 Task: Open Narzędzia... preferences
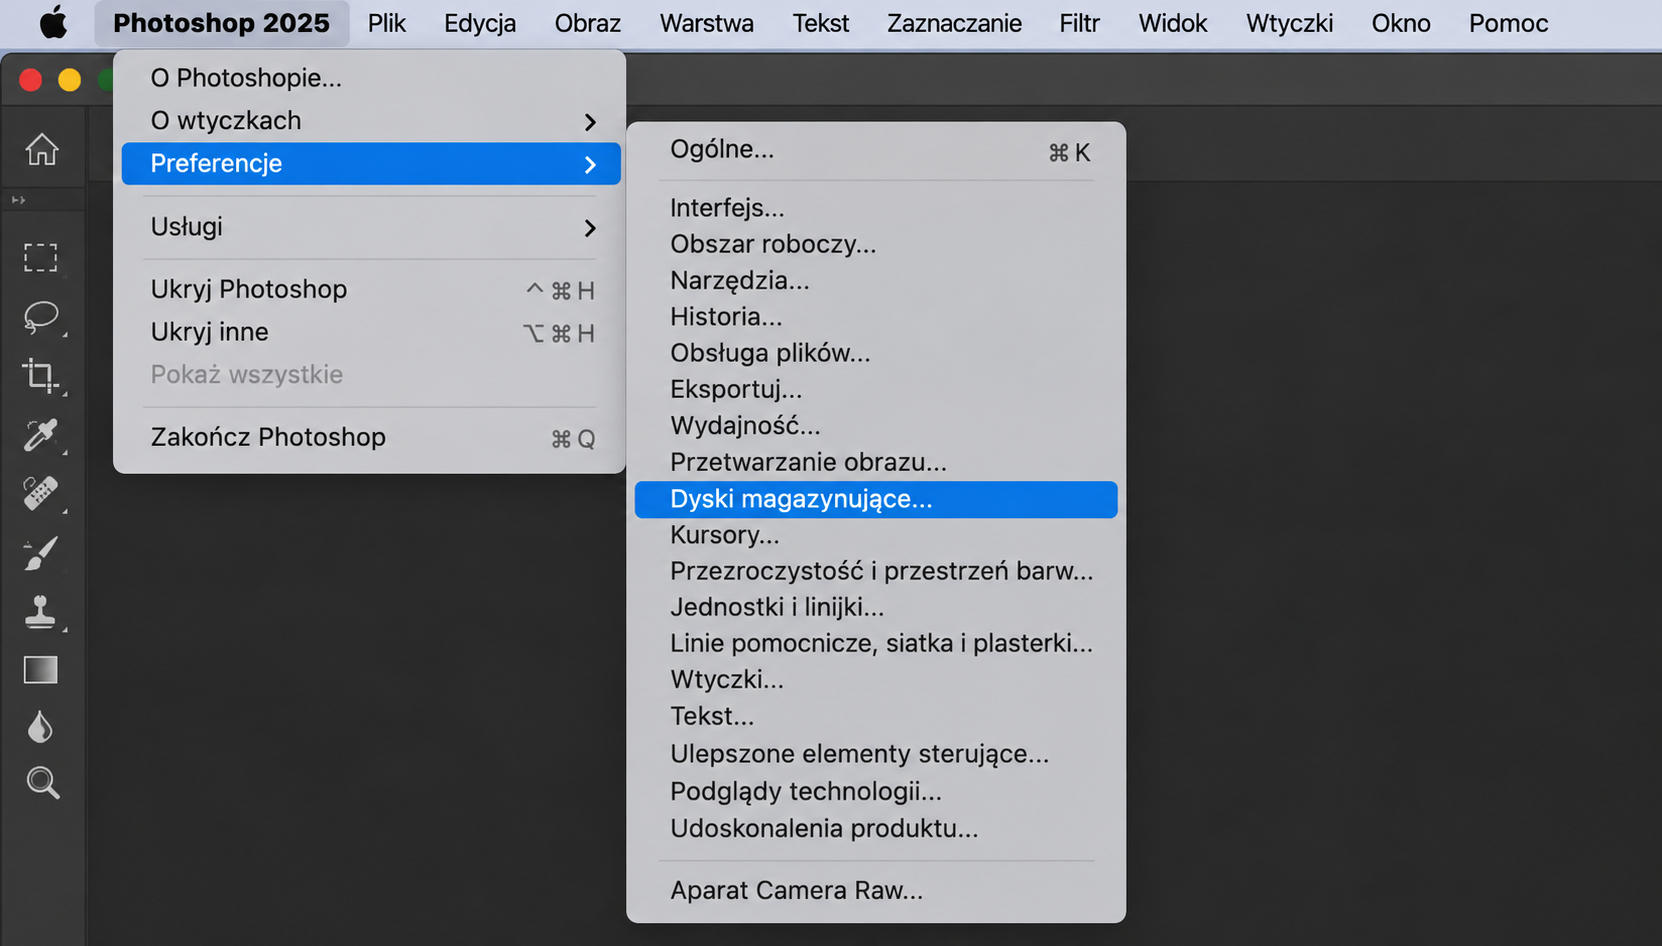[x=876, y=280]
